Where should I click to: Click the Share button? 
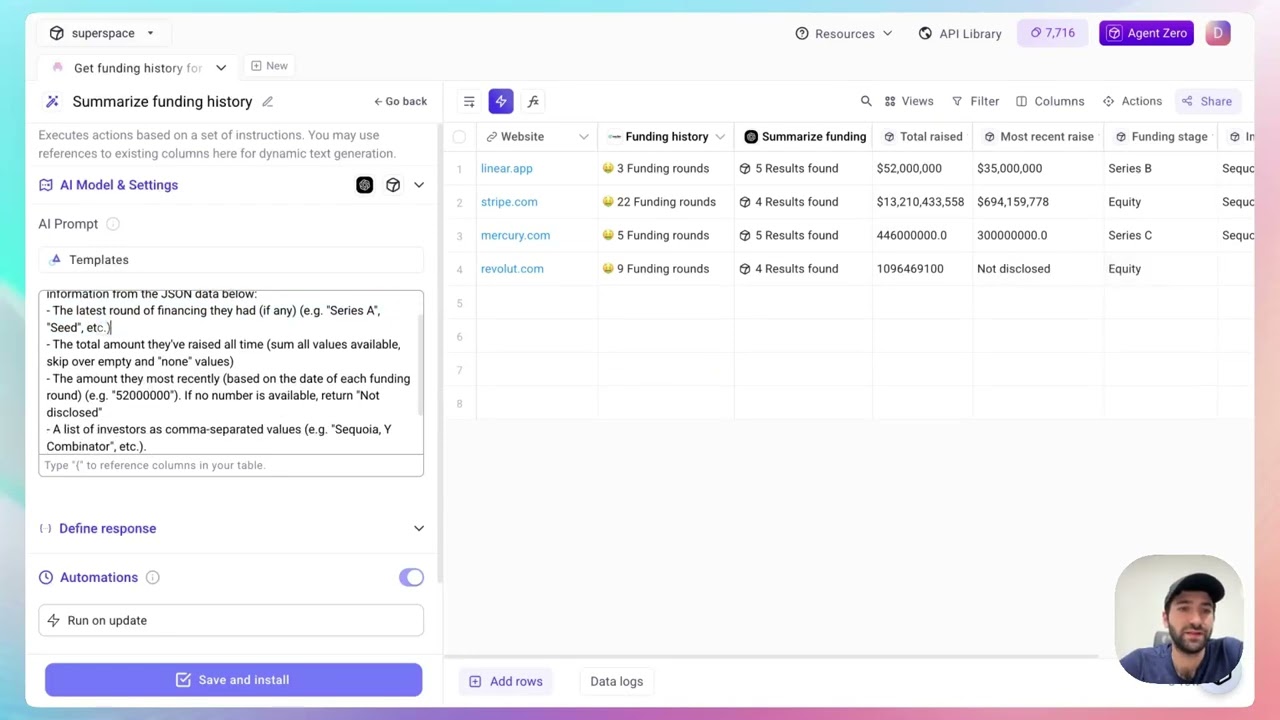click(1207, 101)
